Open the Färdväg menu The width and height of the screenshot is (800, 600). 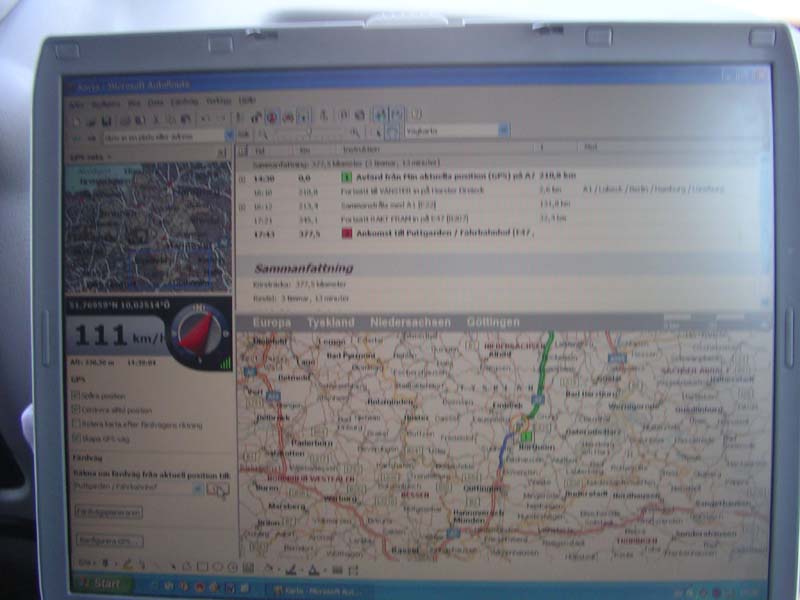[x=184, y=102]
